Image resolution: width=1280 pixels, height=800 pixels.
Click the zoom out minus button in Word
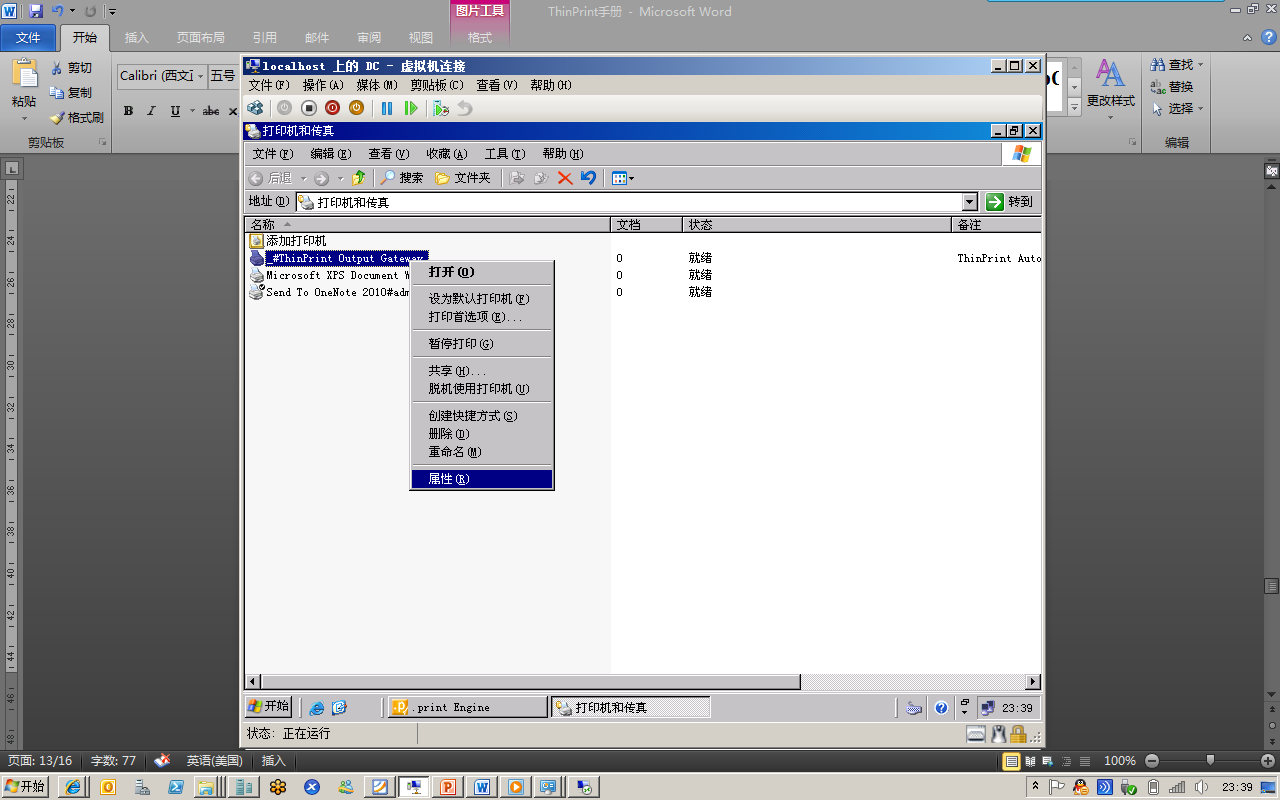click(1151, 761)
